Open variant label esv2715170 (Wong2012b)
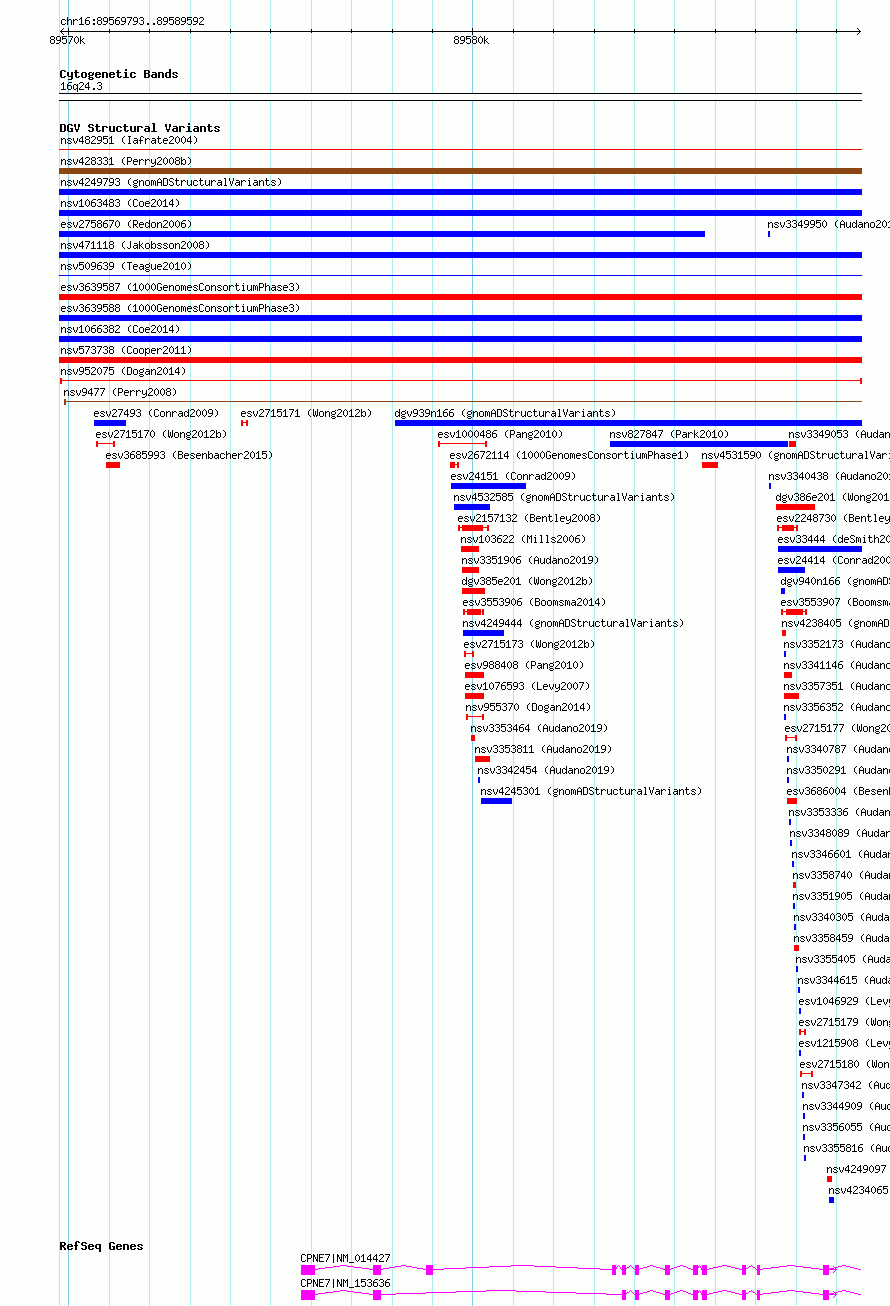890x1306 pixels. (x=162, y=434)
